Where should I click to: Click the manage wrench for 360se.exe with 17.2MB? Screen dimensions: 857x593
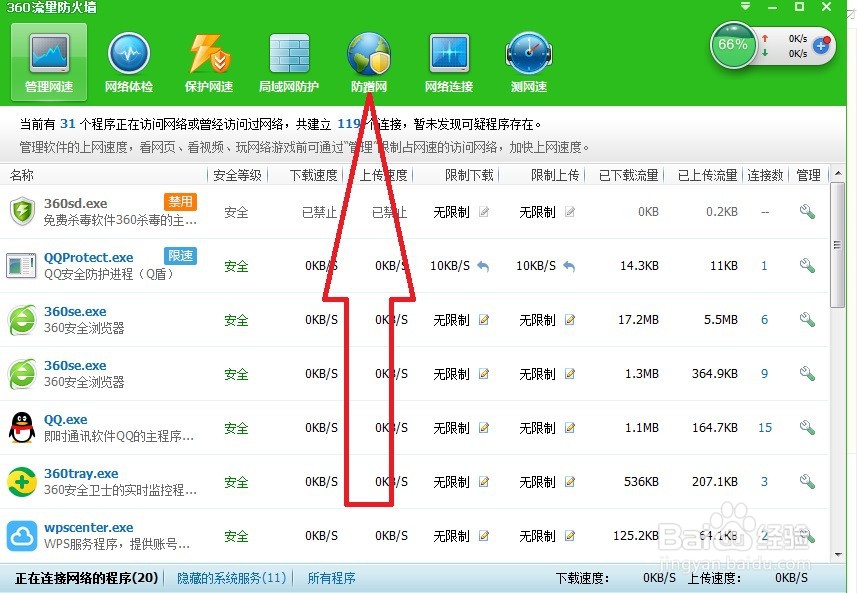[807, 320]
